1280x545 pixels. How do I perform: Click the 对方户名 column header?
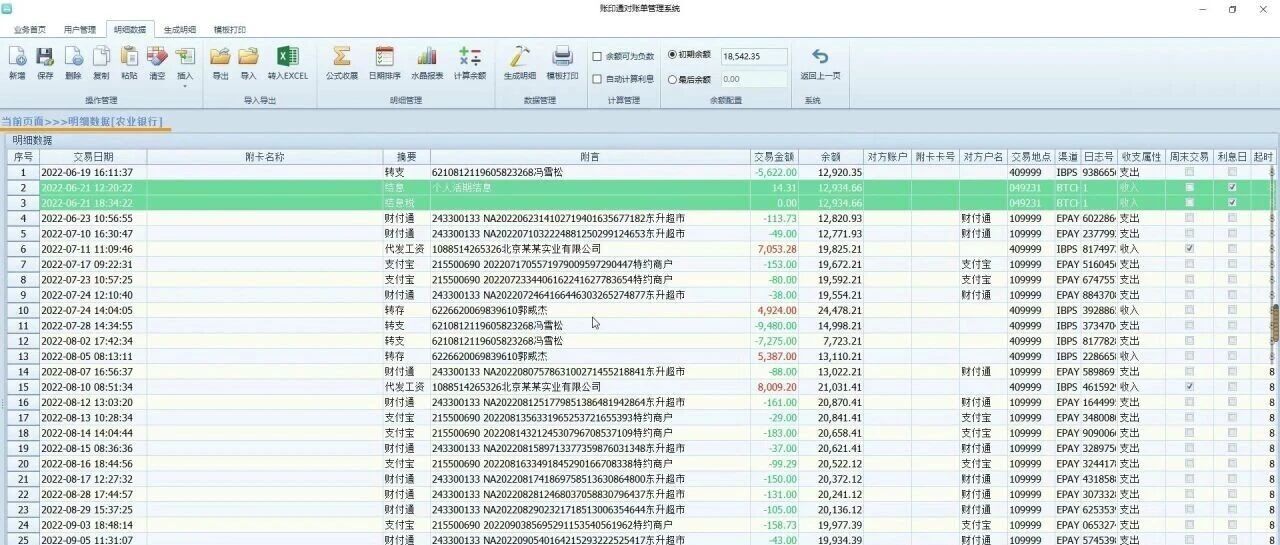click(x=982, y=157)
